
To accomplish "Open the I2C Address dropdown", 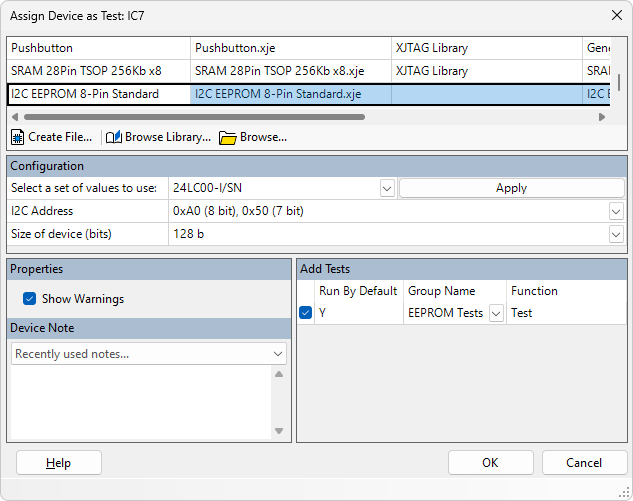I will pyautogui.click(x=616, y=211).
